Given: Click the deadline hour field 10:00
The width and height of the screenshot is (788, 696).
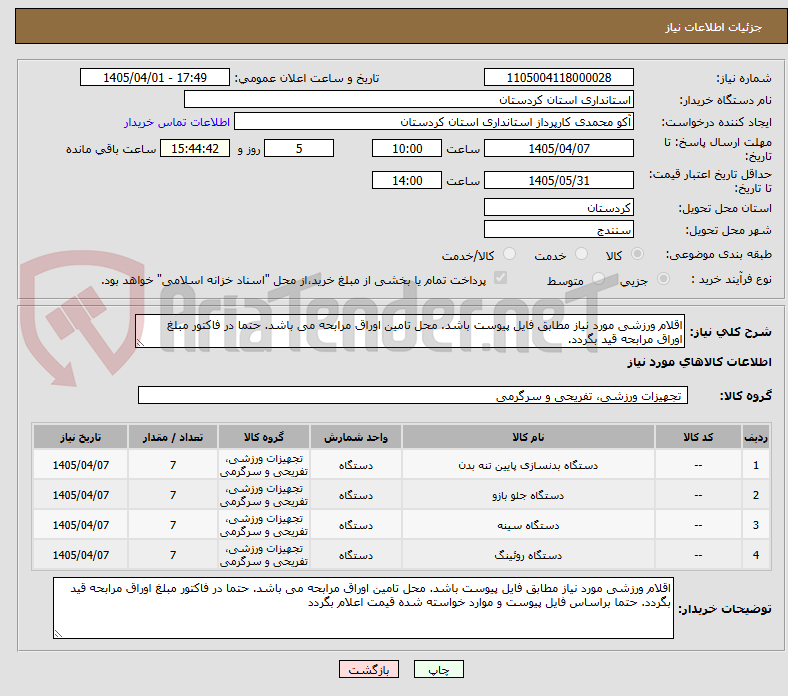Looking at the screenshot, I should [407, 148].
